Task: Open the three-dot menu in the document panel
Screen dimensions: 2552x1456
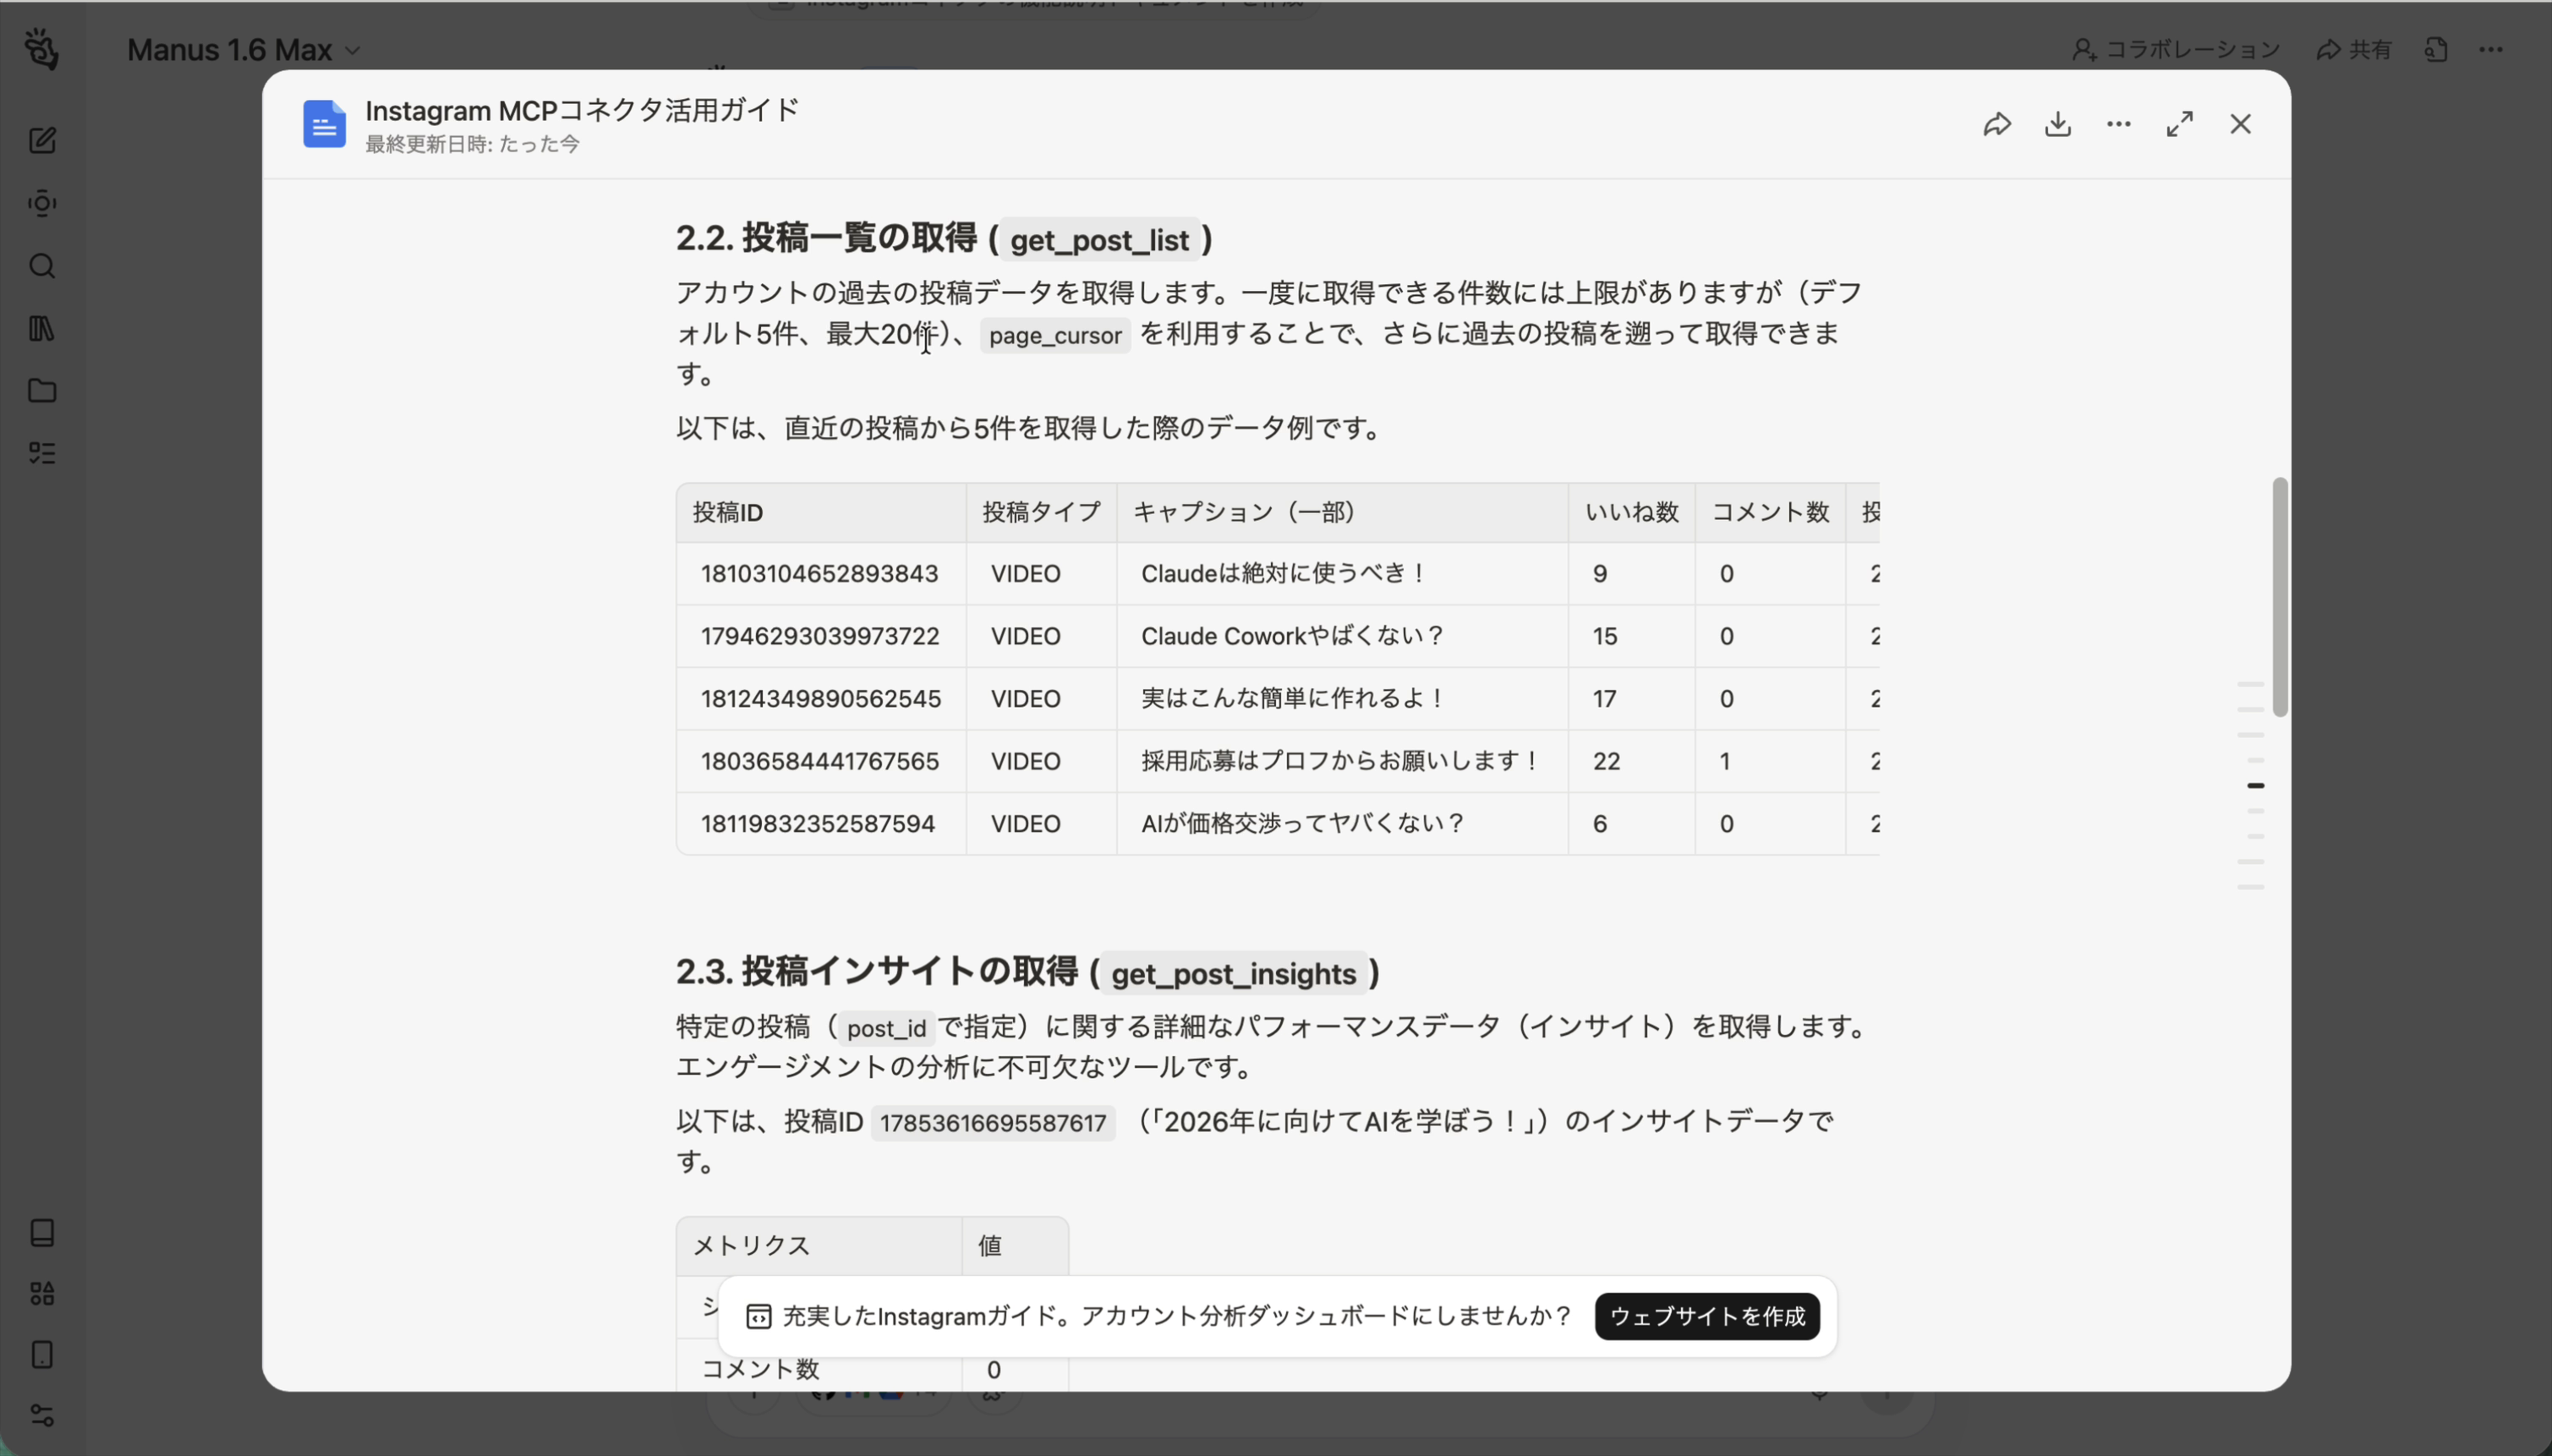Action: pyautogui.click(x=2118, y=123)
